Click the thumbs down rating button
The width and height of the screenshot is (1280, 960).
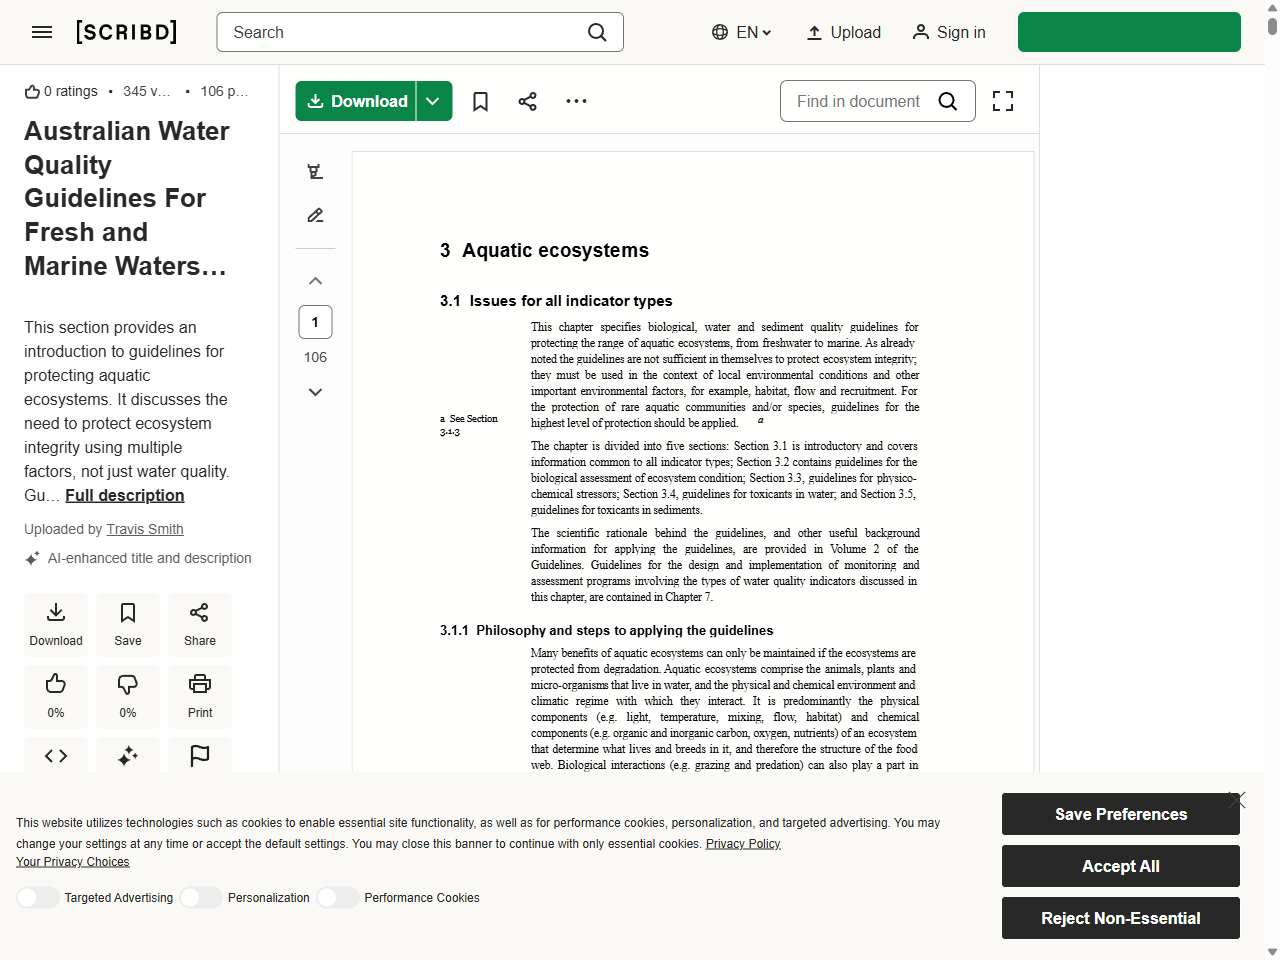coord(128,695)
